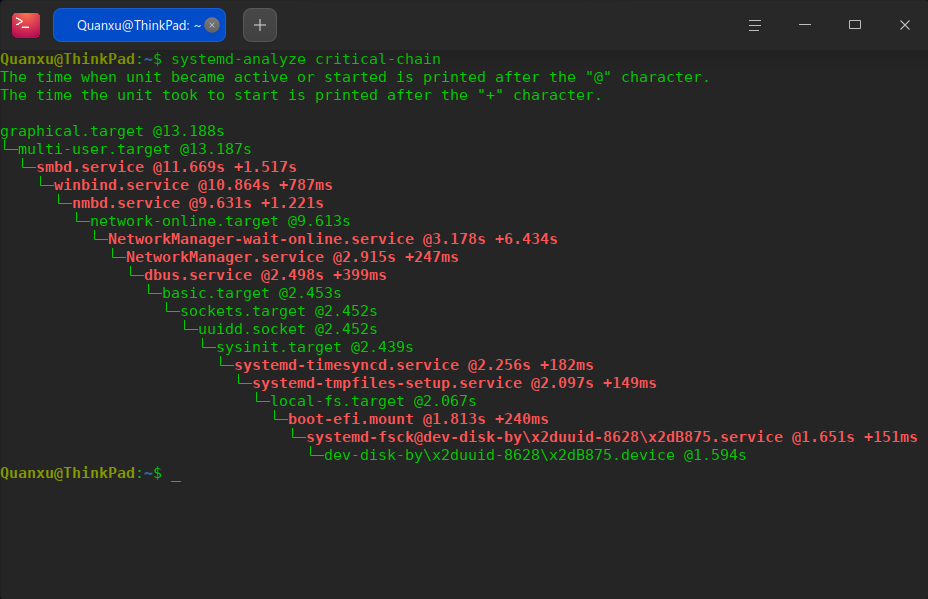Screen dimensions: 928x599
Task: Click the smbd.service entry
Action: coord(166,167)
